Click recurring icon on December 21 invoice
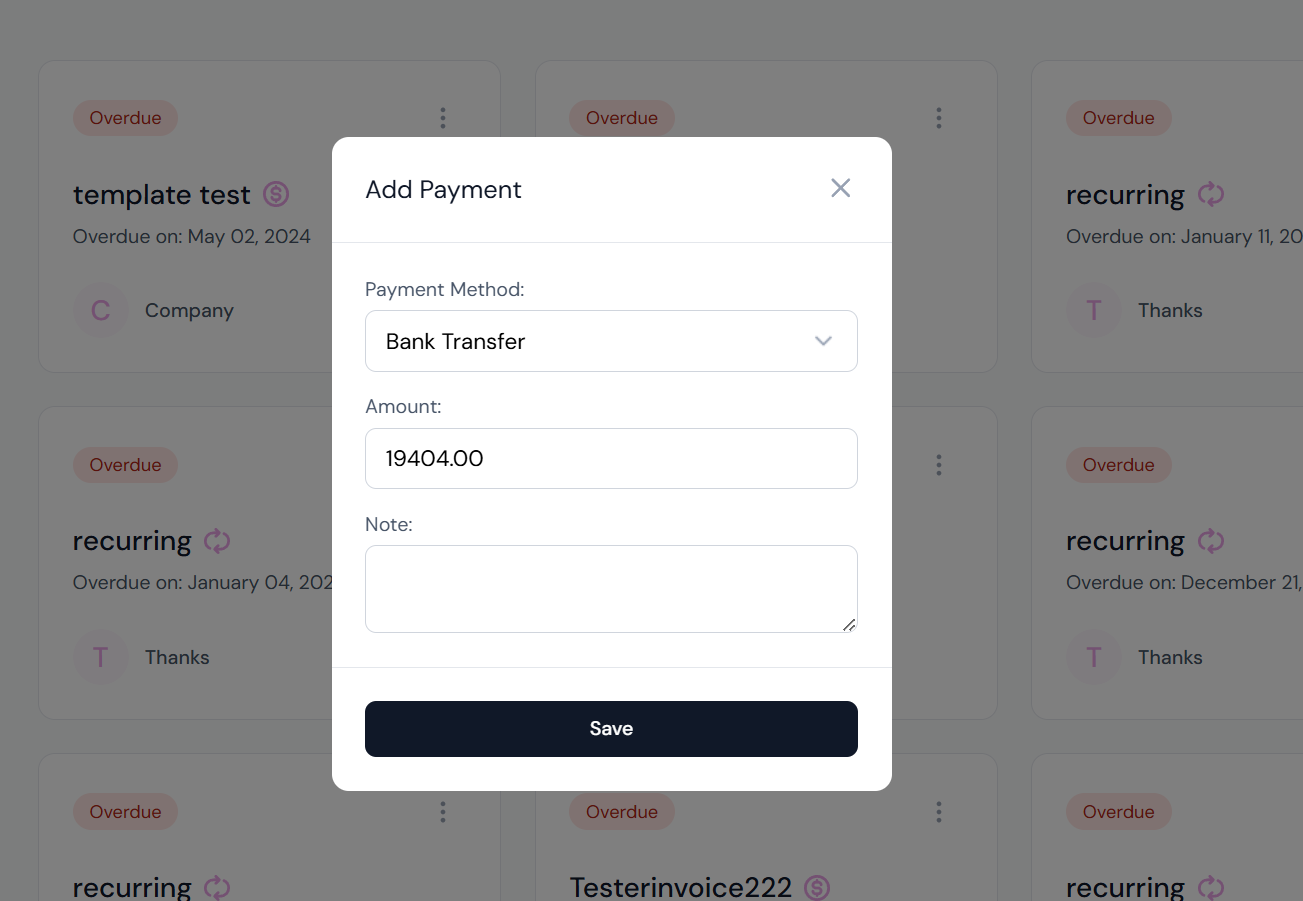This screenshot has width=1303, height=901. pyautogui.click(x=1211, y=541)
